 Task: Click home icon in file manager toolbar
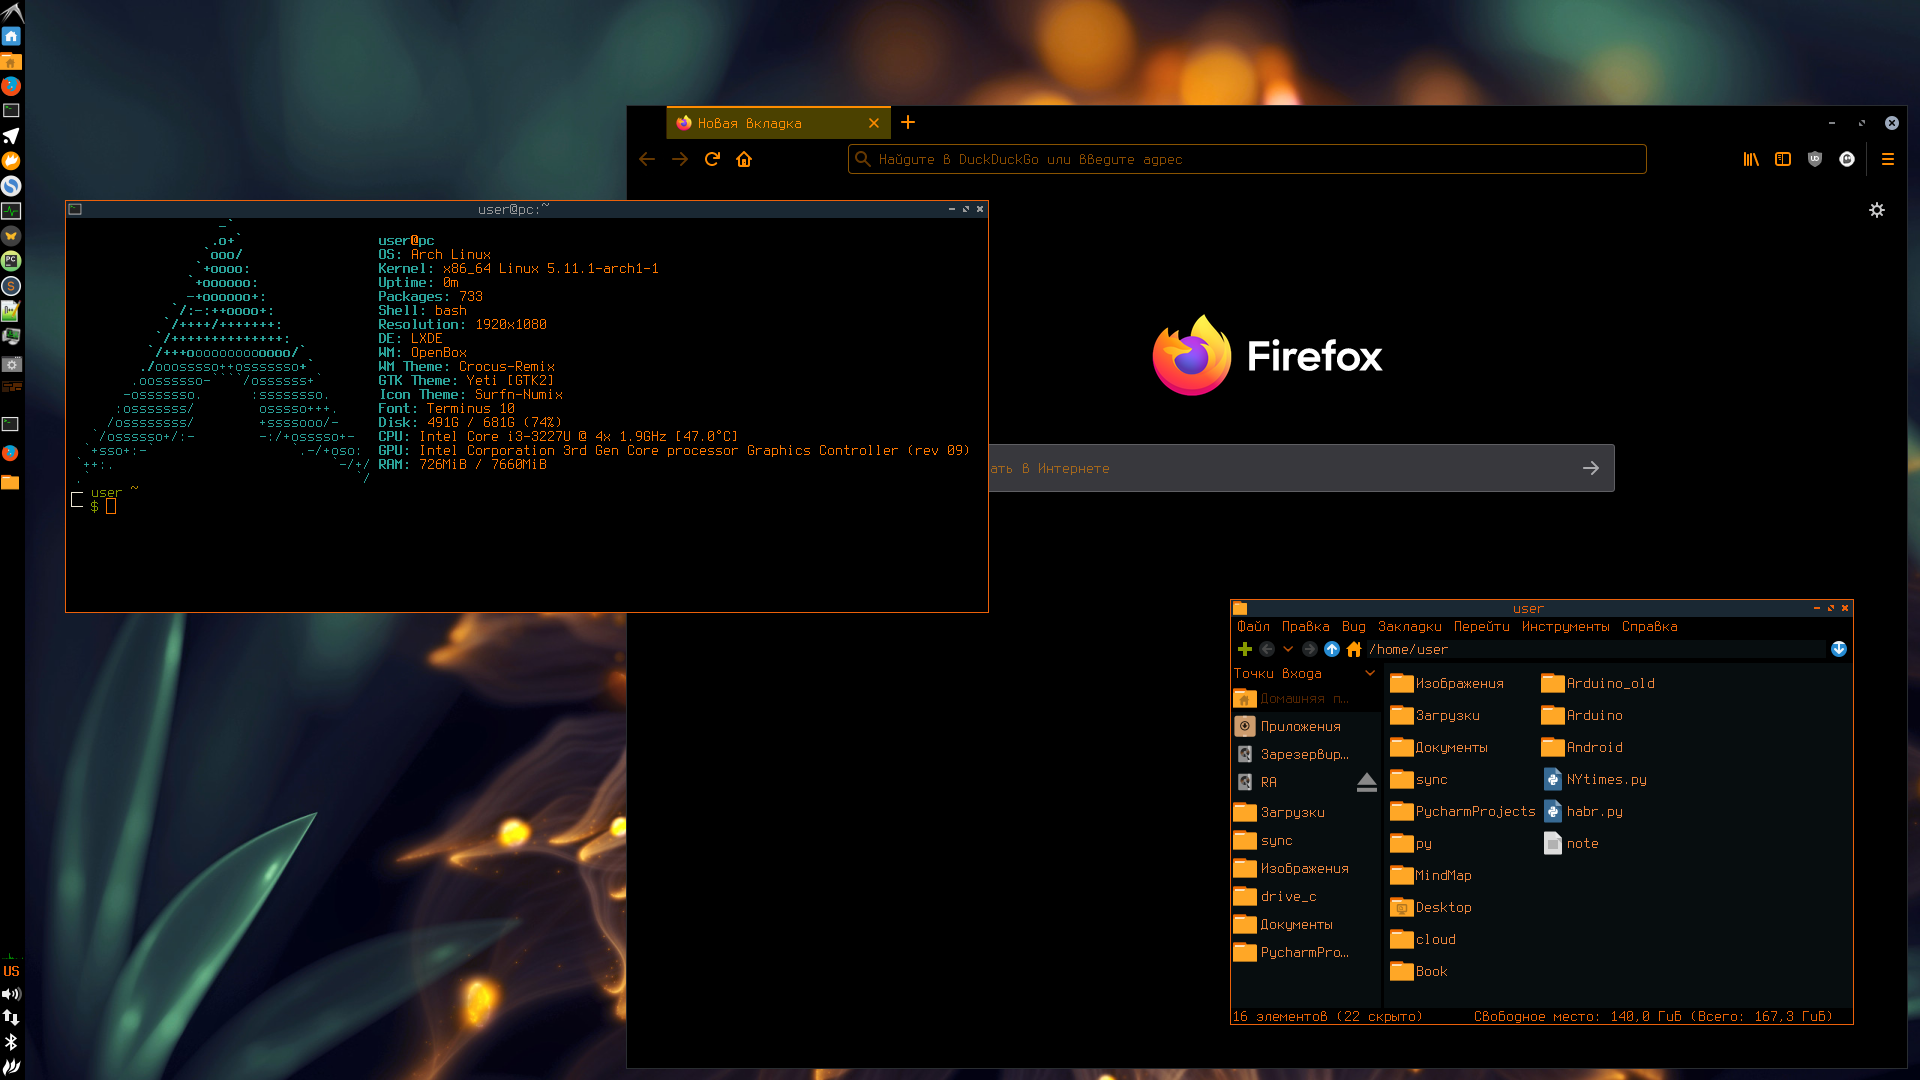click(1354, 649)
